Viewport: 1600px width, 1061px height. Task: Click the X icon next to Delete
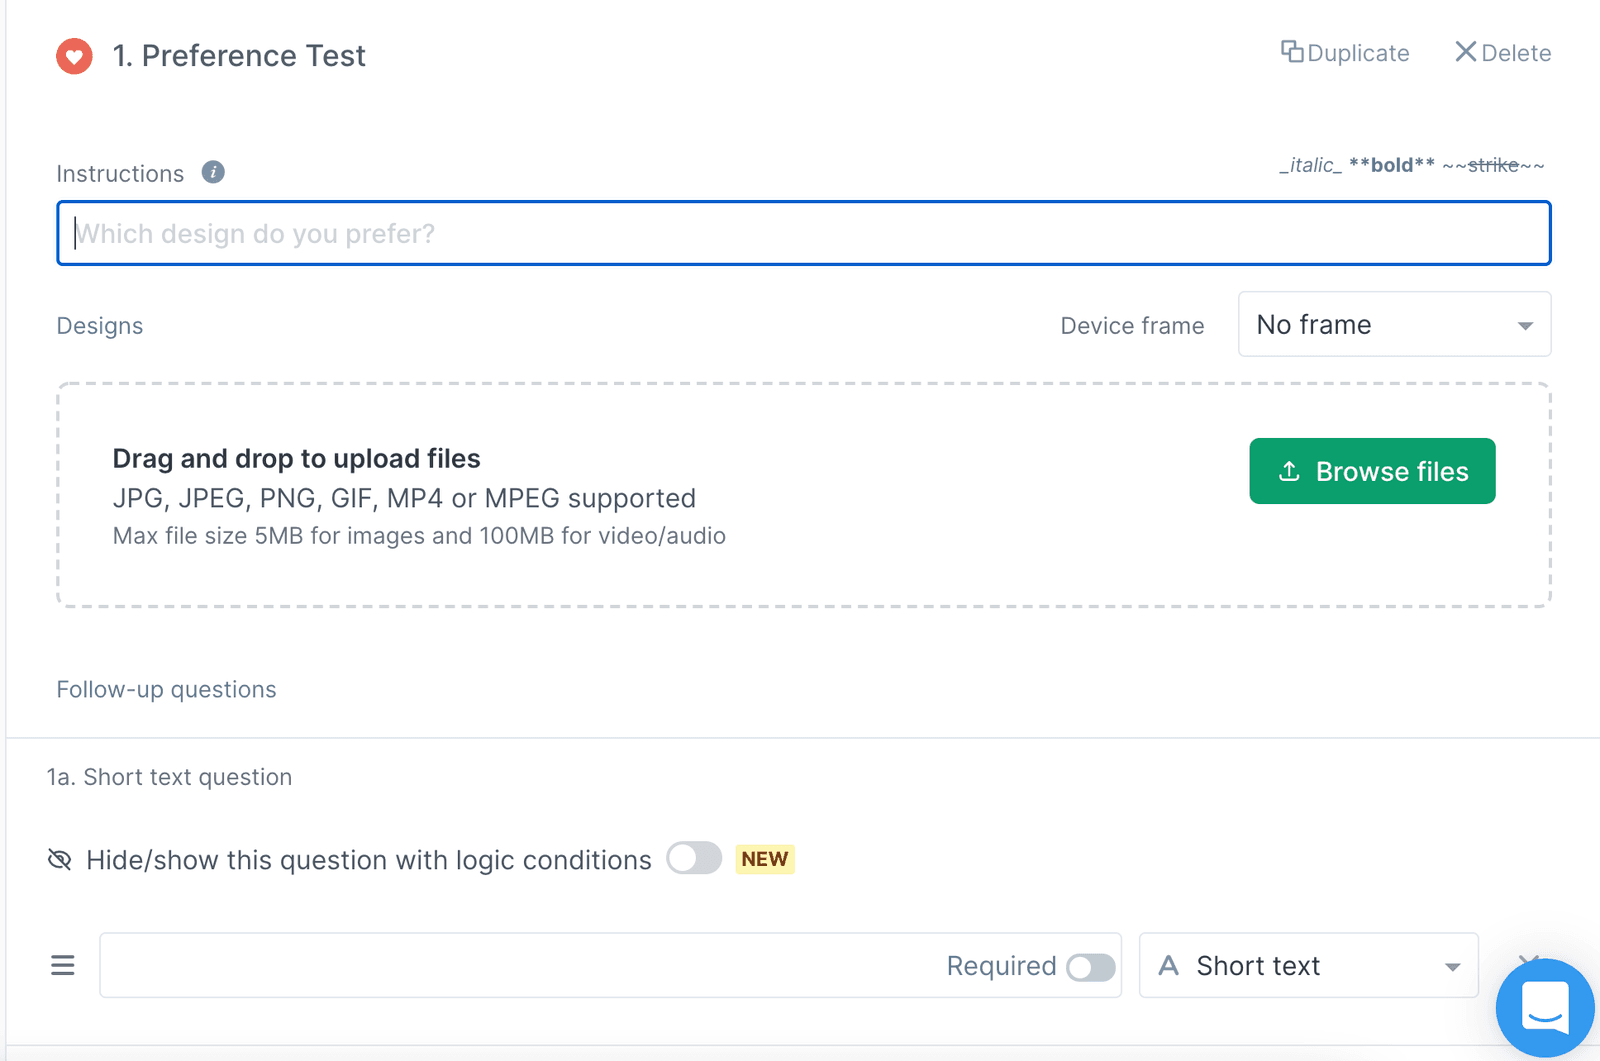1464,51
